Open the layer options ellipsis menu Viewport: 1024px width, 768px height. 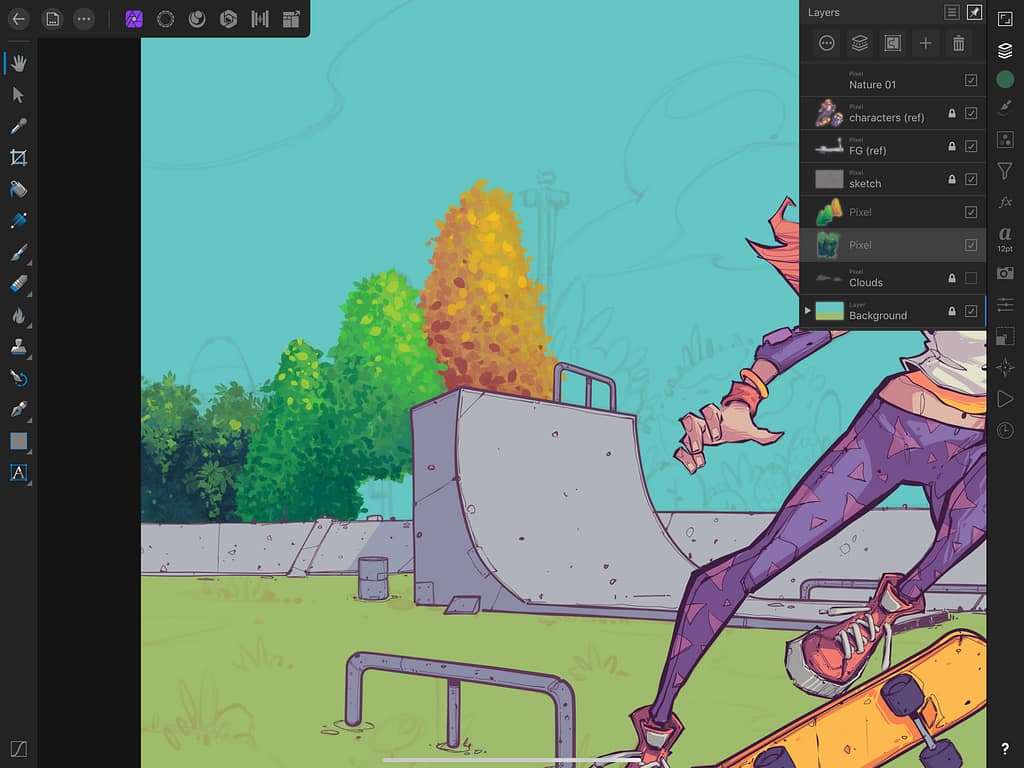pos(826,43)
